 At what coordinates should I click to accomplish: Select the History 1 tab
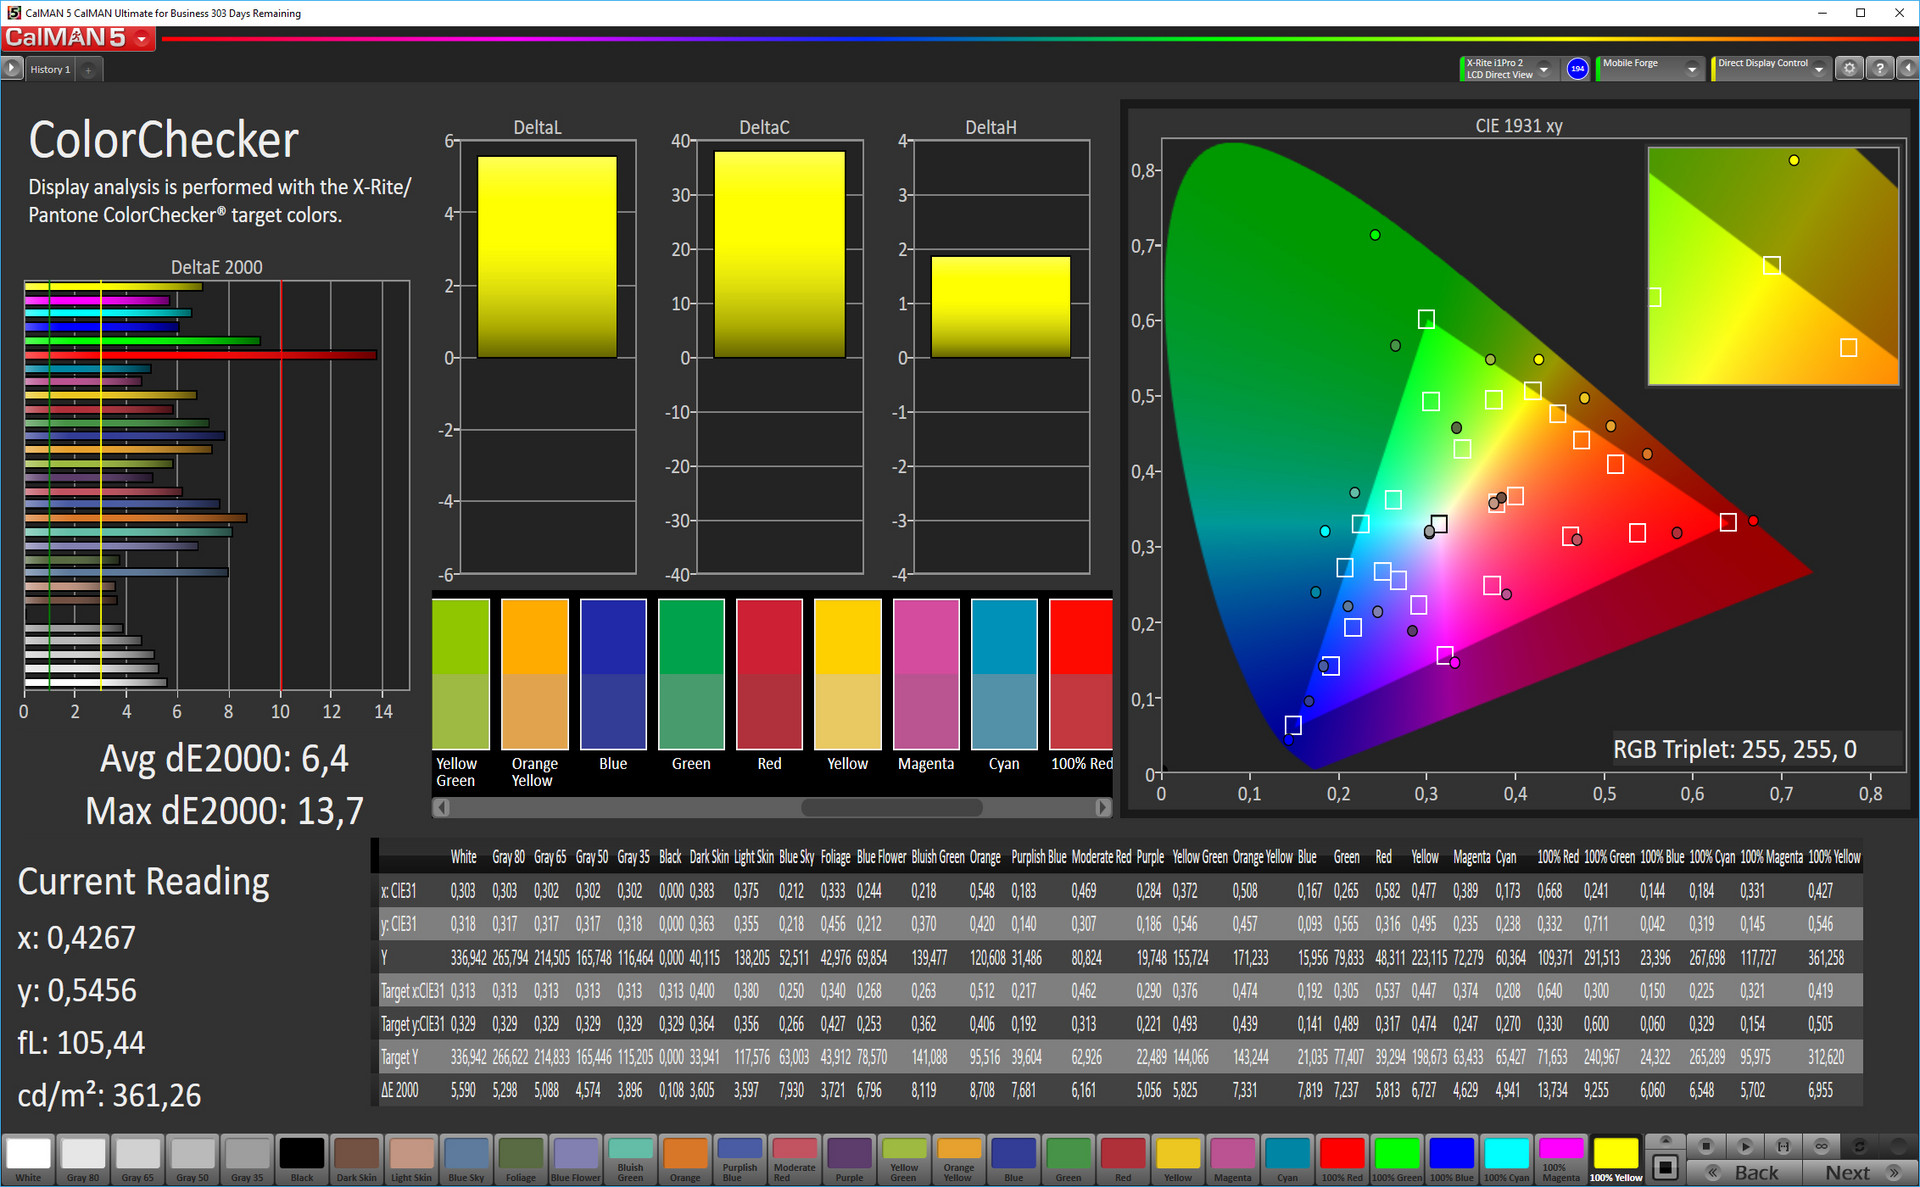(x=50, y=69)
